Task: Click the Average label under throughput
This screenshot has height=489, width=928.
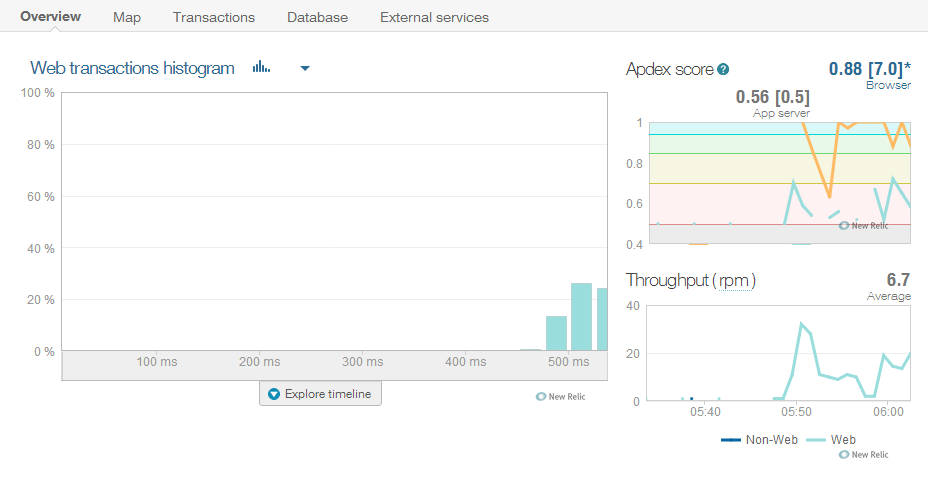Action: pos(888,296)
